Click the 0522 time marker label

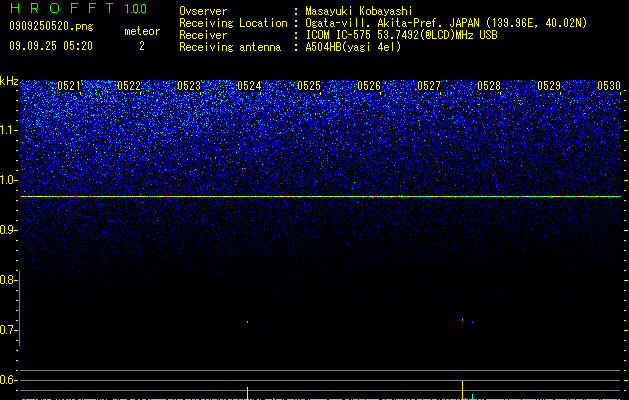[129, 86]
